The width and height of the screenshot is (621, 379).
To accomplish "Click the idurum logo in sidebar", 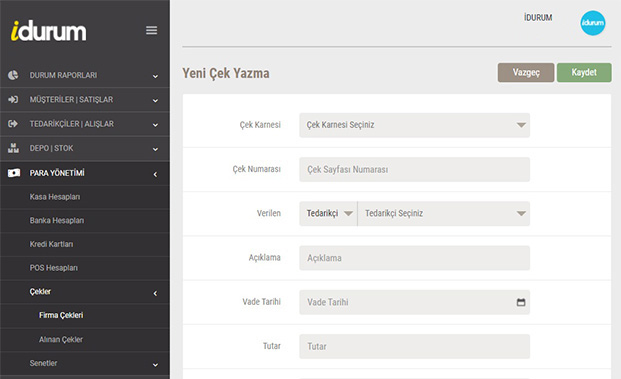I will click(48, 31).
